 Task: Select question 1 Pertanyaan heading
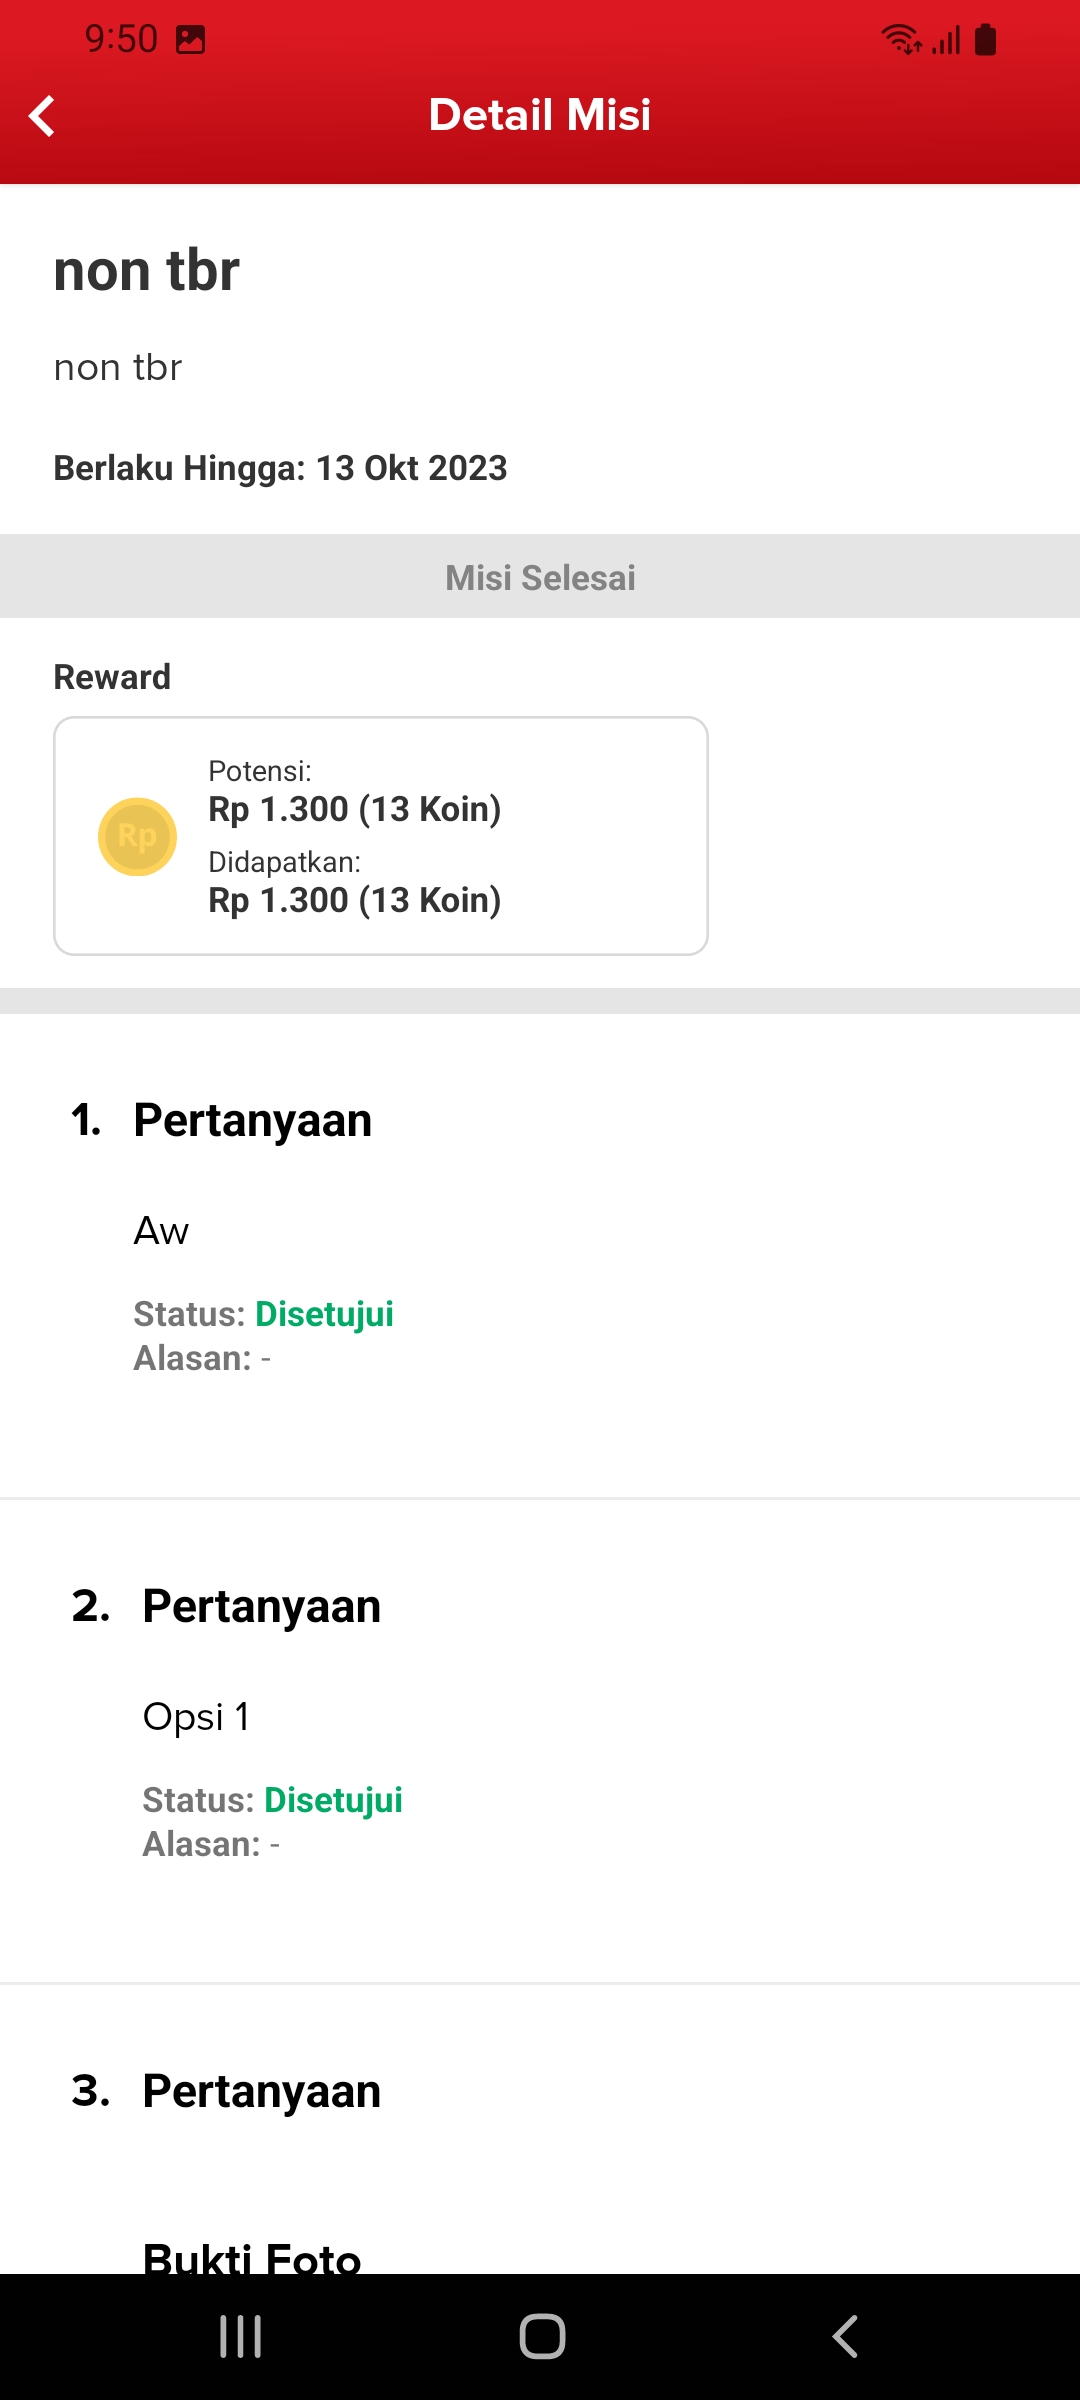point(252,1120)
